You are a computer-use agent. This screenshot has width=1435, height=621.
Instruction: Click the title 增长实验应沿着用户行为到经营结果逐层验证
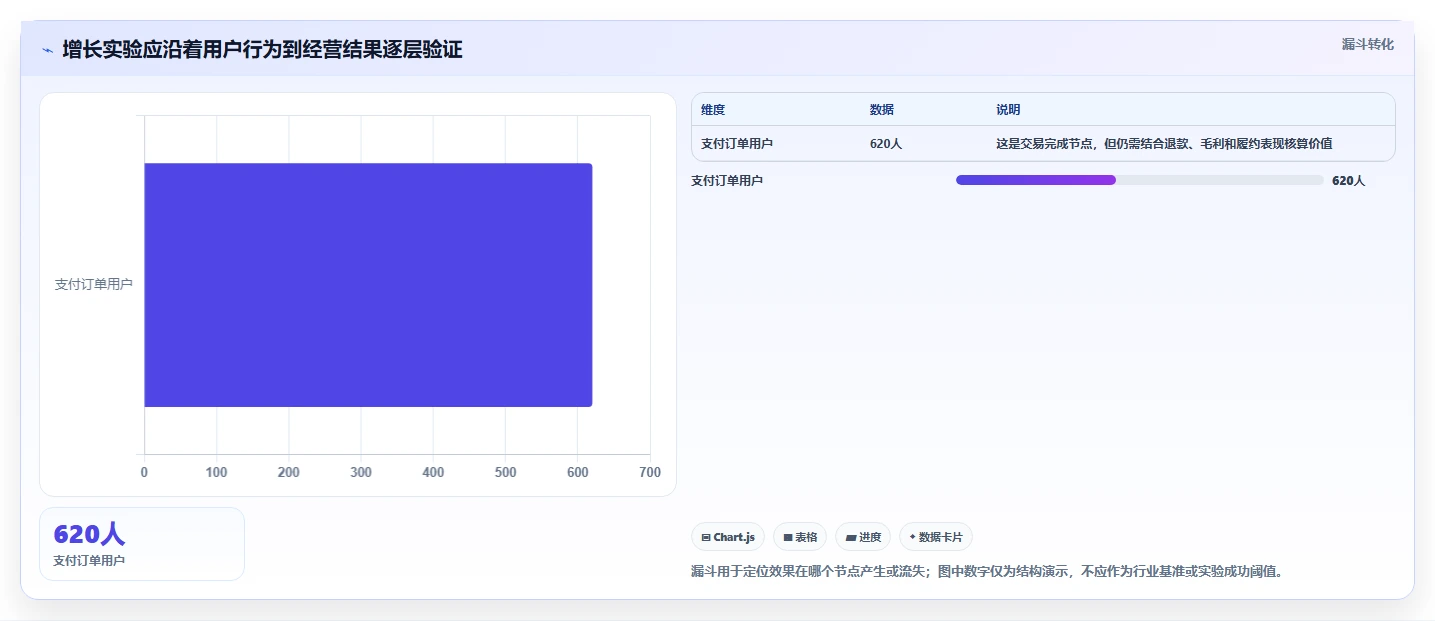click(262, 49)
